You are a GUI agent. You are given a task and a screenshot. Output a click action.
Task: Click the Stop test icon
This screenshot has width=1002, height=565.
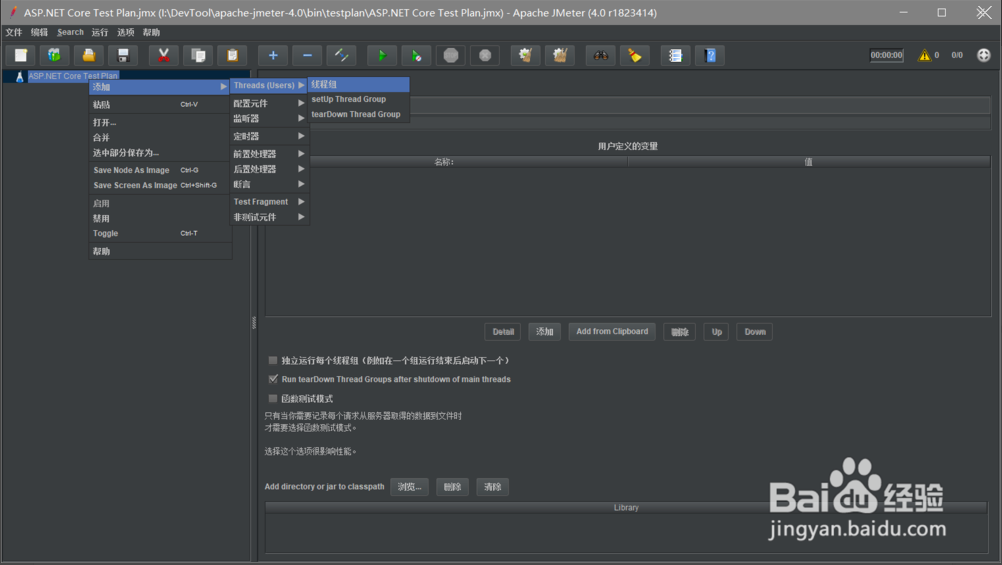[451, 56]
